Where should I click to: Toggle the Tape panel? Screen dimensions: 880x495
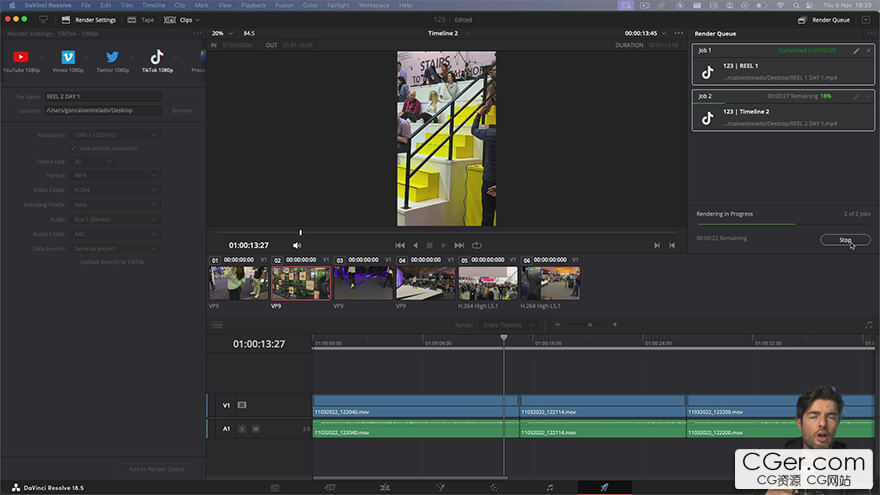(x=141, y=20)
